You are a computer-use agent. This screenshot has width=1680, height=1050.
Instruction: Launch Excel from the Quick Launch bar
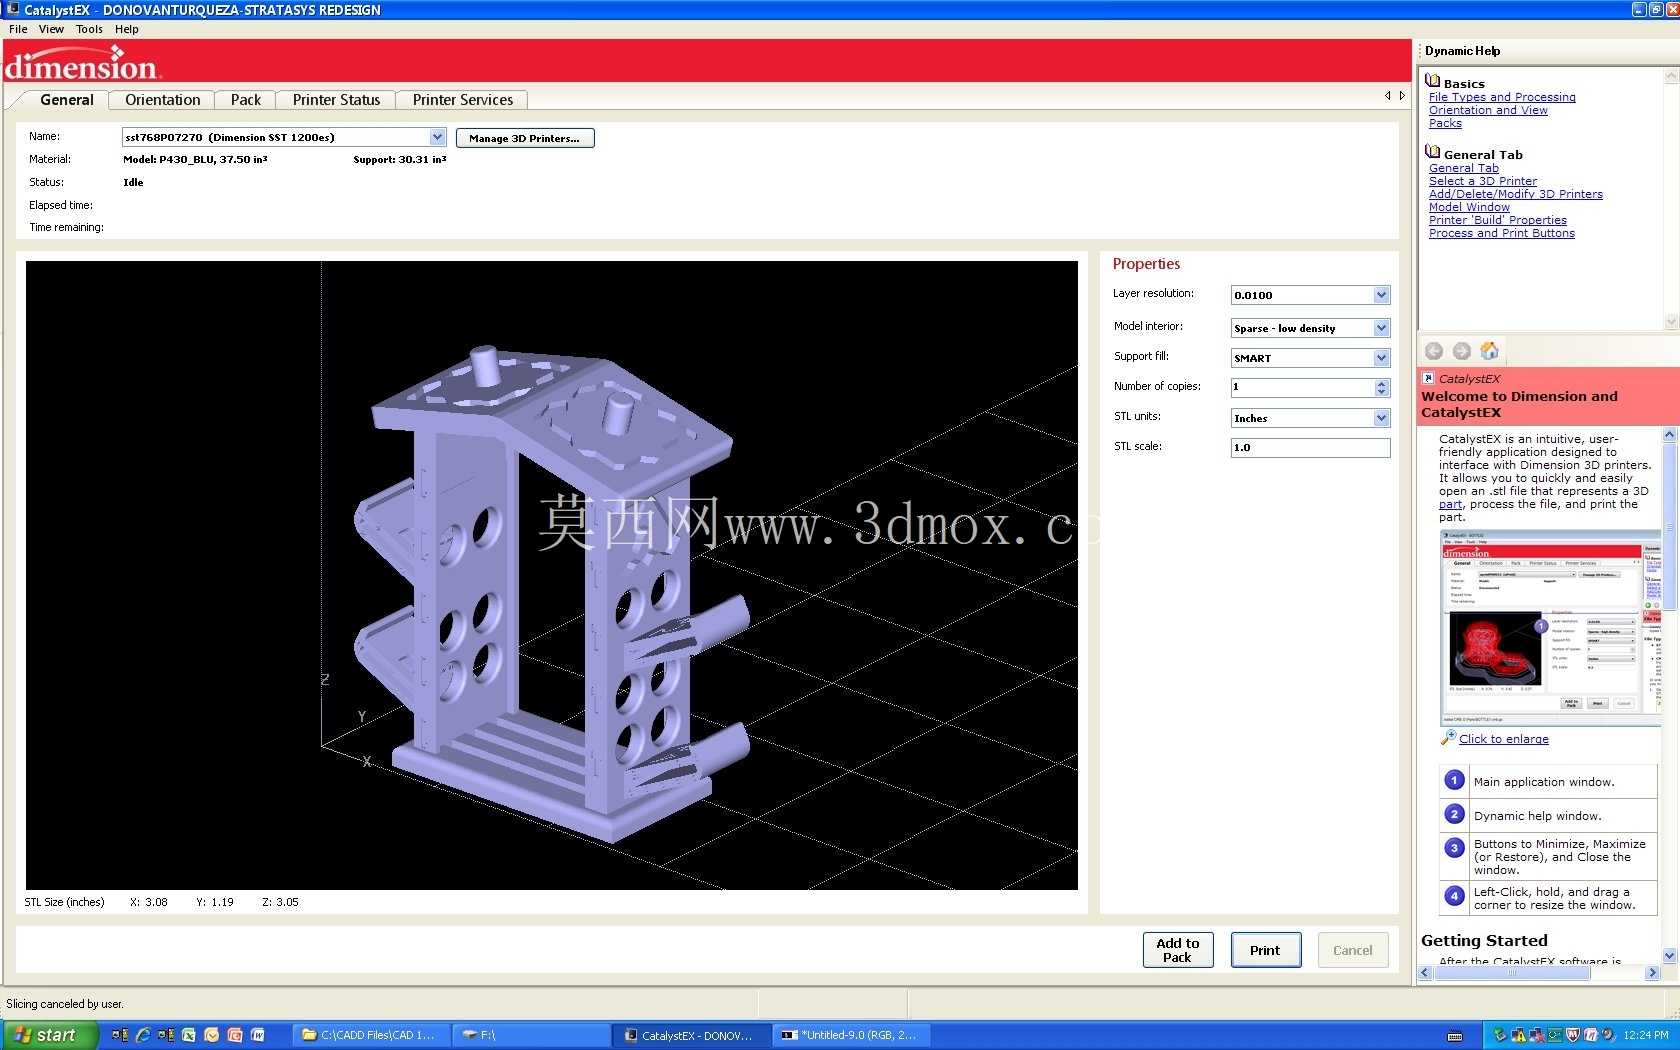pyautogui.click(x=188, y=1035)
